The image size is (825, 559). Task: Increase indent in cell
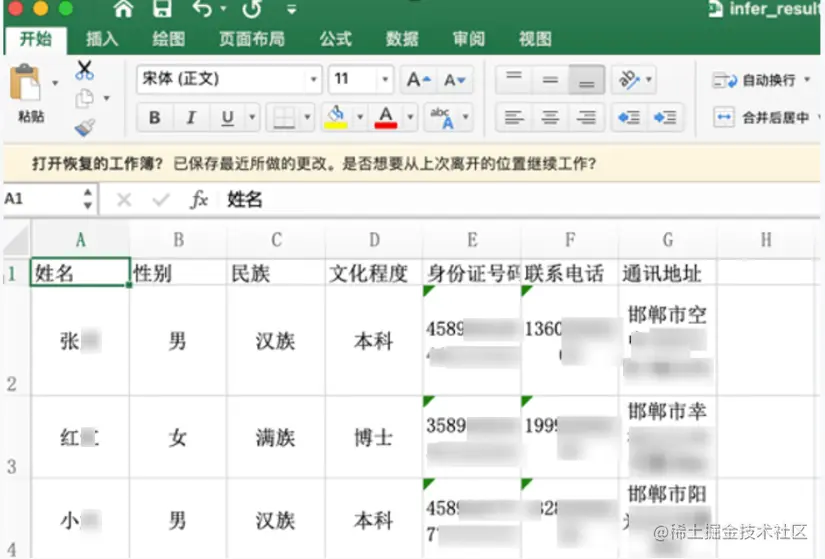point(665,117)
